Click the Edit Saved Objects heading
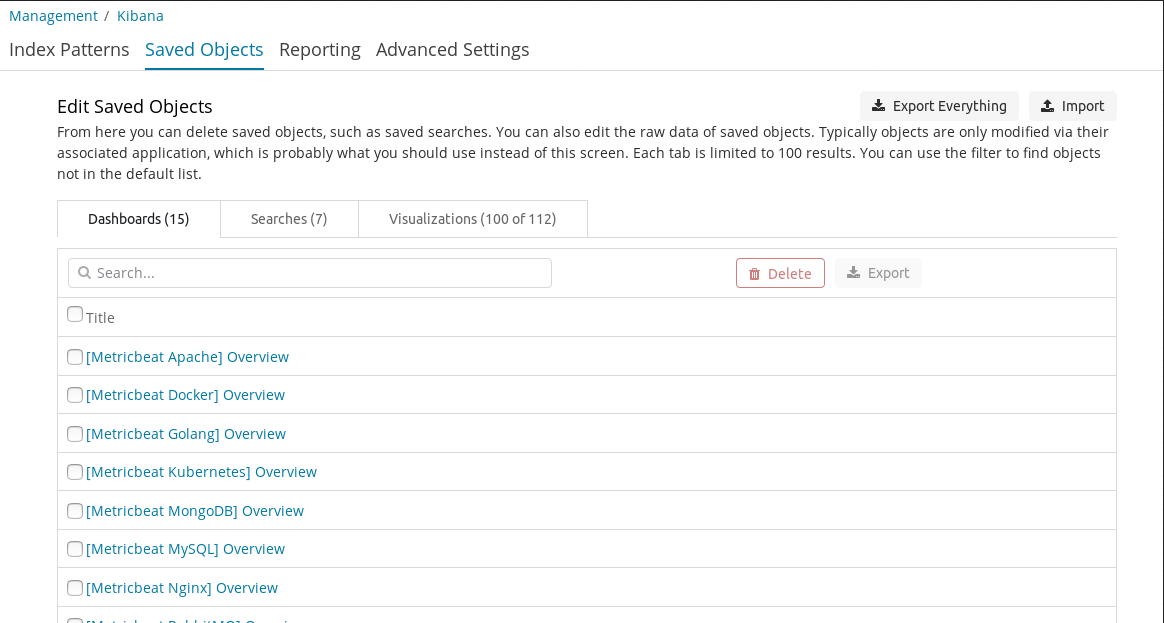 coord(134,106)
